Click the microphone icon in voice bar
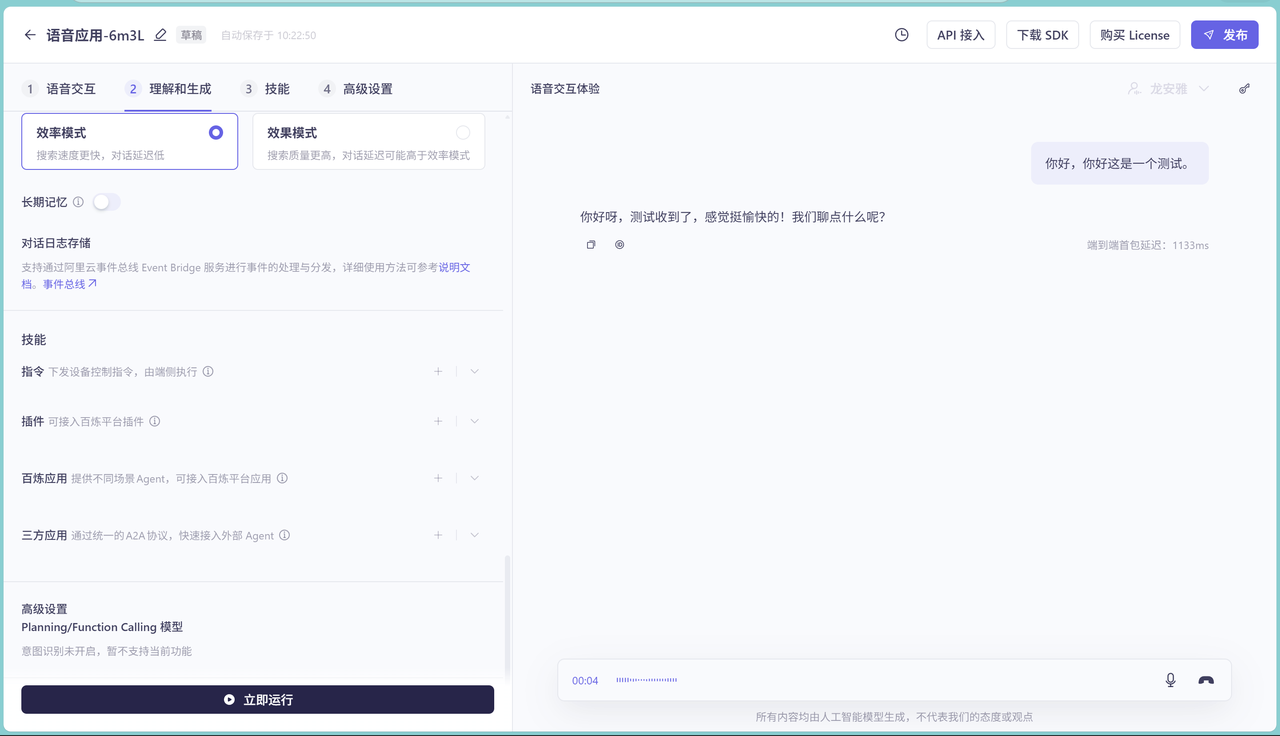Screen dimensions: 1280x736 tap(1170, 680)
